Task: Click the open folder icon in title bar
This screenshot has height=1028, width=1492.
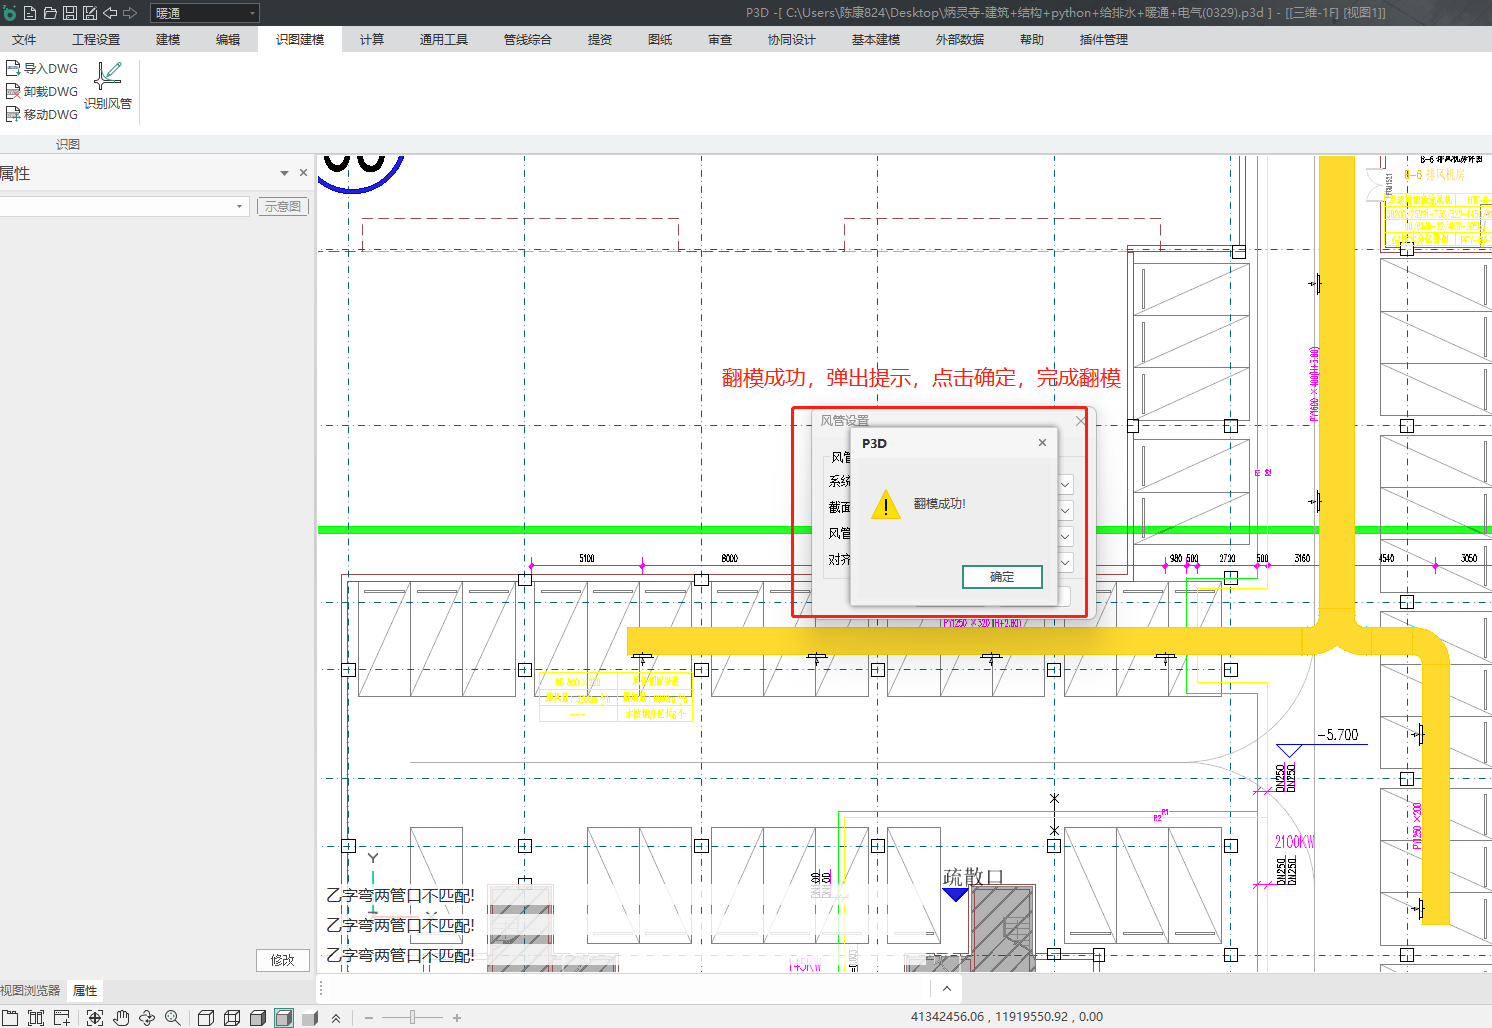Action: 50,13
